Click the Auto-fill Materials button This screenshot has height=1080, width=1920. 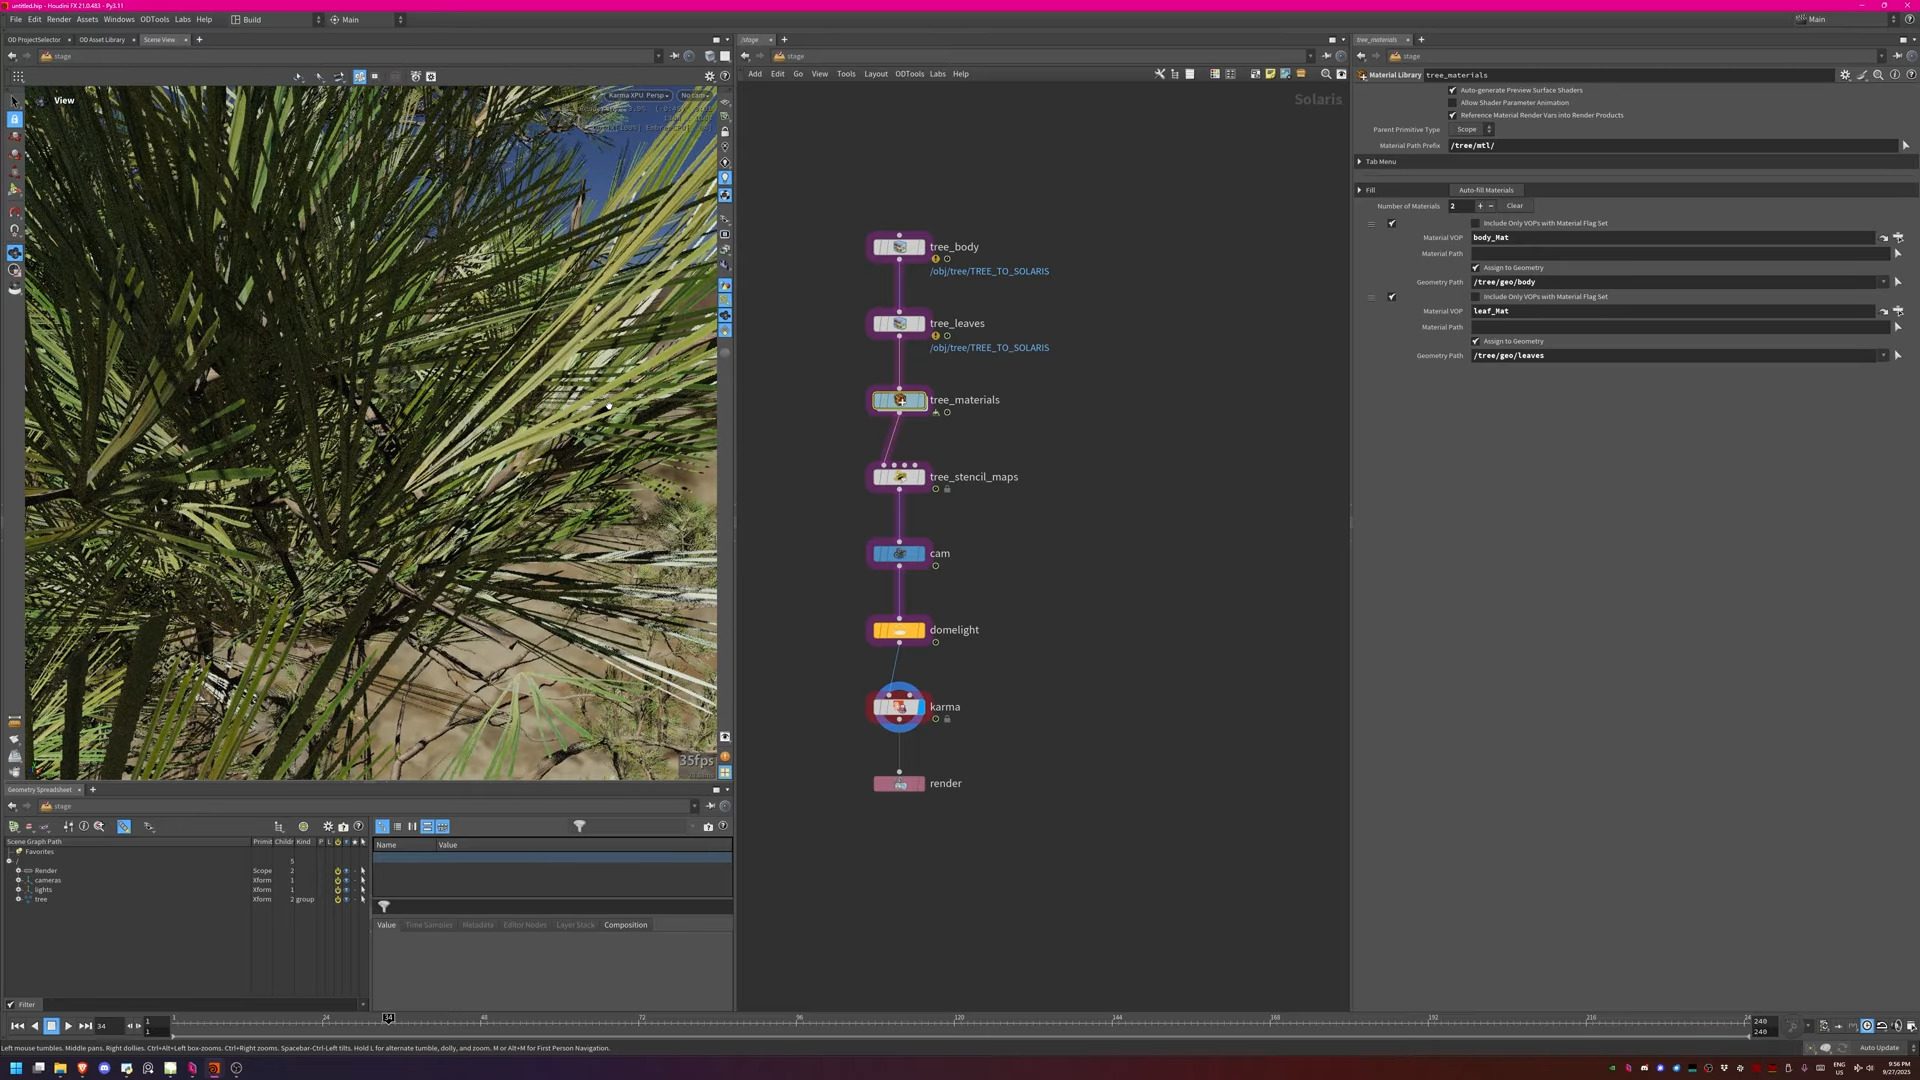point(1486,190)
